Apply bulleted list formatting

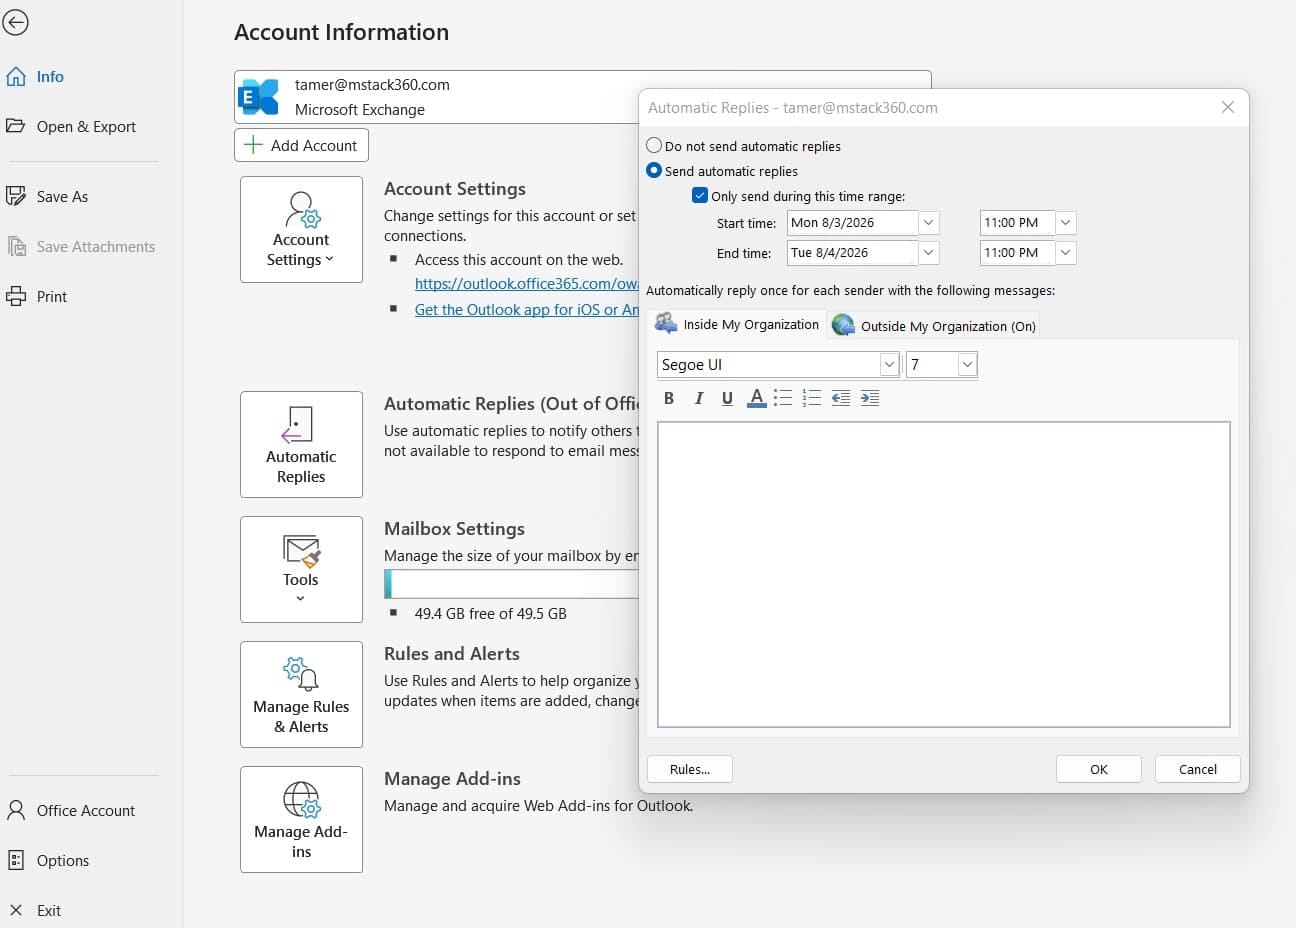click(783, 398)
